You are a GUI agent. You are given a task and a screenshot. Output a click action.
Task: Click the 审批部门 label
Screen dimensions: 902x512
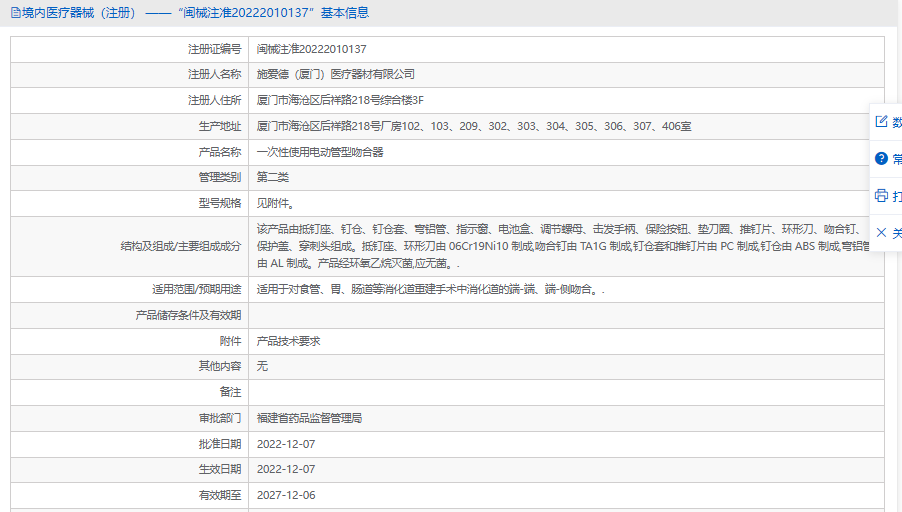coord(220,418)
